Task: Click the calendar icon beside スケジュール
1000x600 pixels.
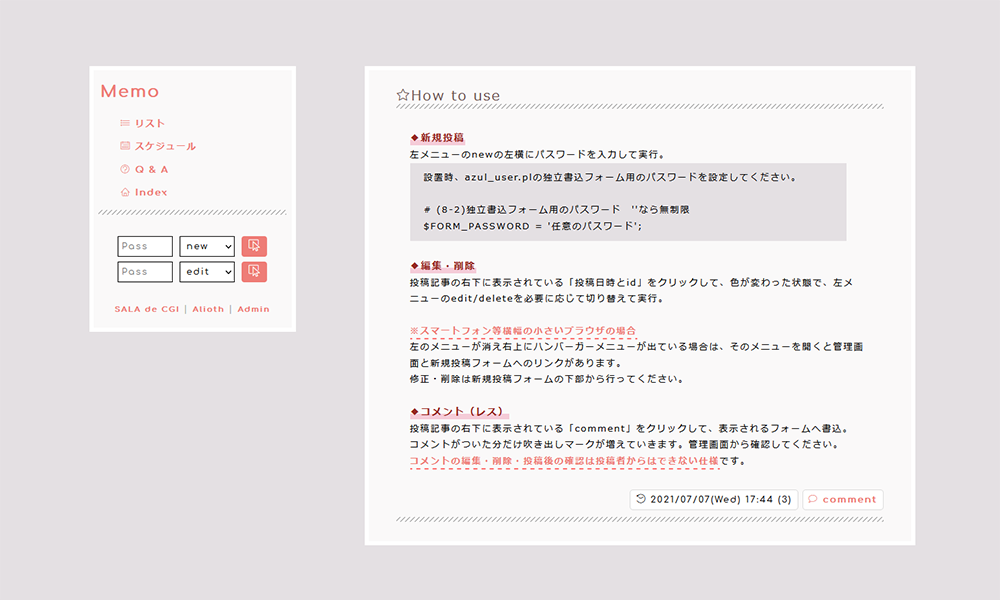Action: click(125, 146)
